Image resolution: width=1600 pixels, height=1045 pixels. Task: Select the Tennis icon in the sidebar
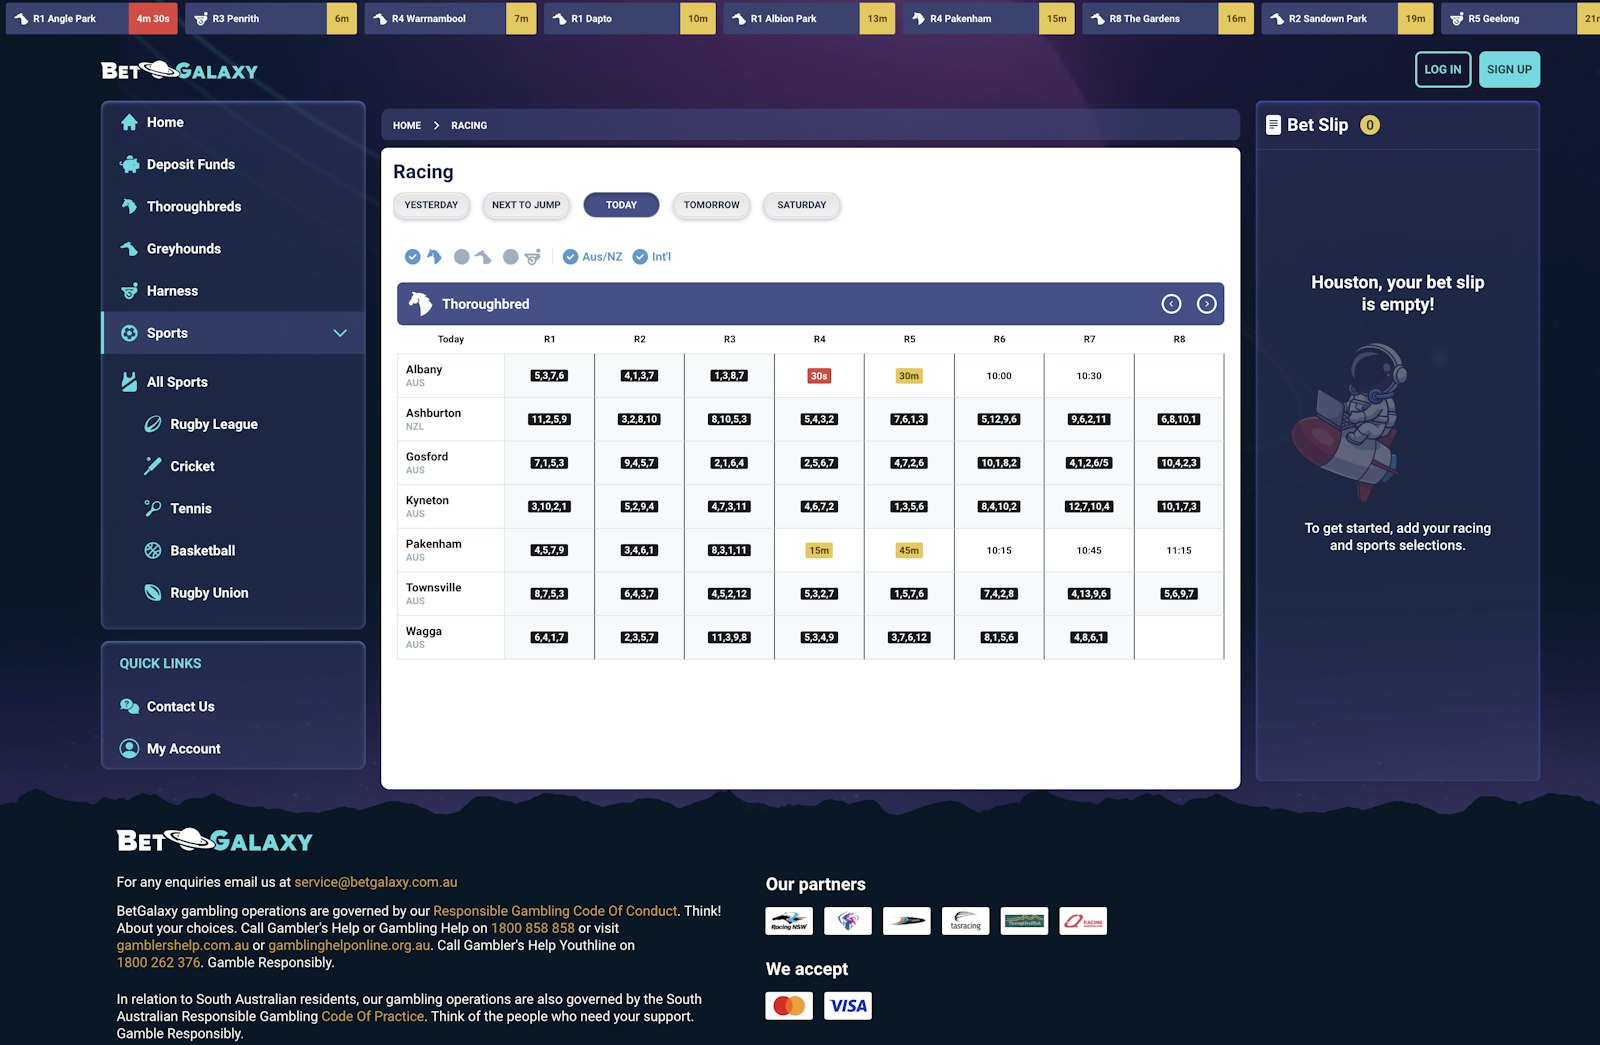coord(152,508)
